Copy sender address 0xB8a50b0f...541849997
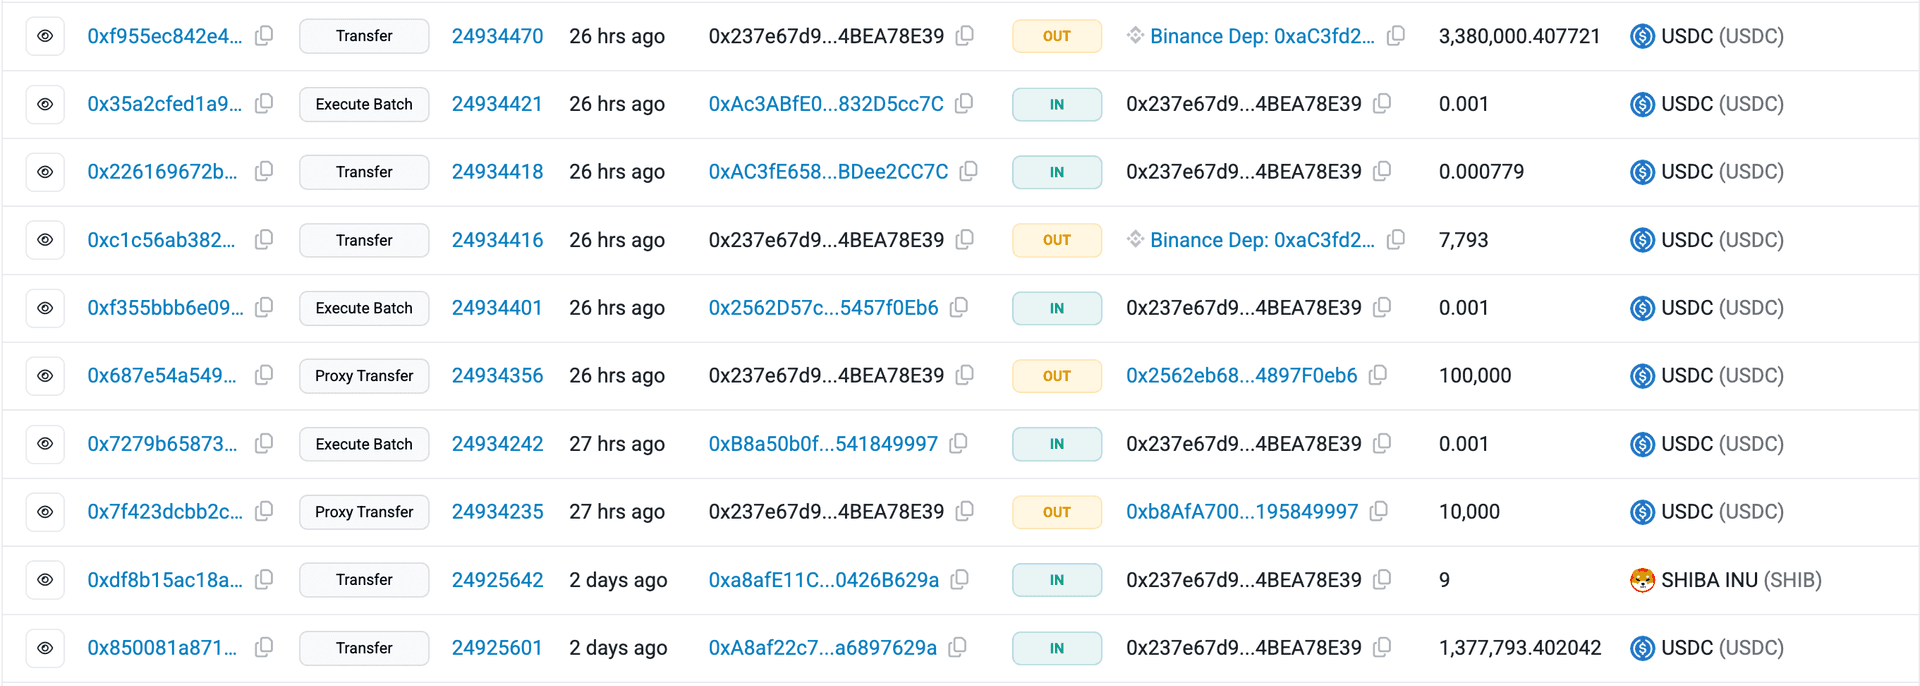The height and width of the screenshot is (686, 1920). [958, 444]
